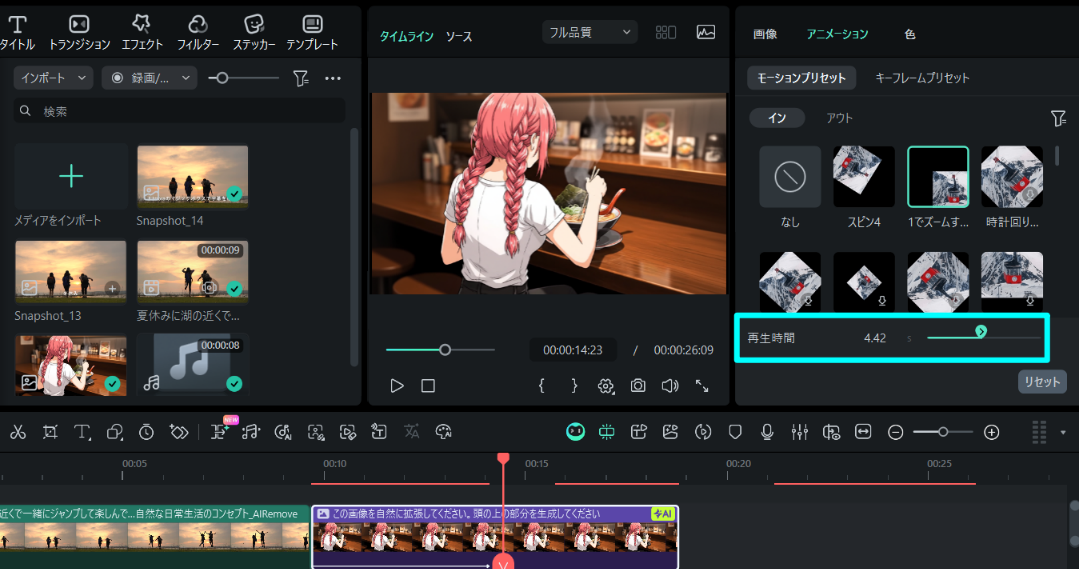Click the text-to-video icon
The height and width of the screenshot is (569, 1079).
tap(639, 432)
